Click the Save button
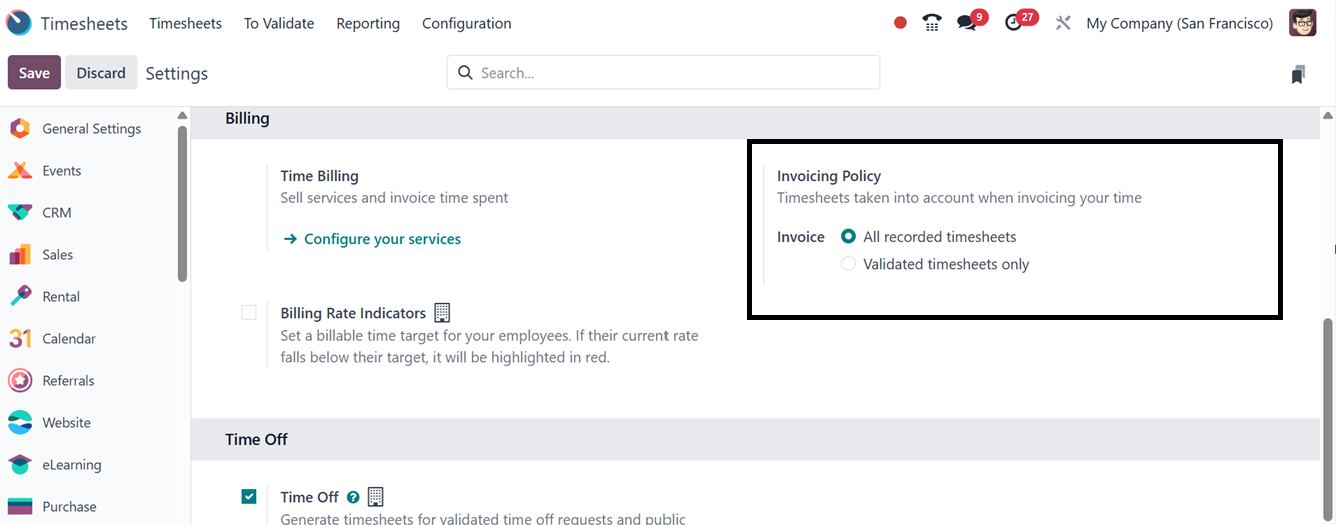The height and width of the screenshot is (525, 1336). 34,73
